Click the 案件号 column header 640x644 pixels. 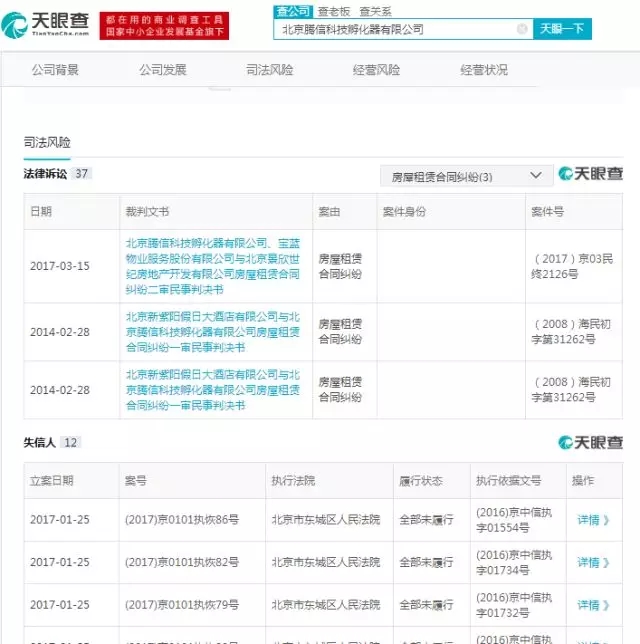[x=547, y=212]
